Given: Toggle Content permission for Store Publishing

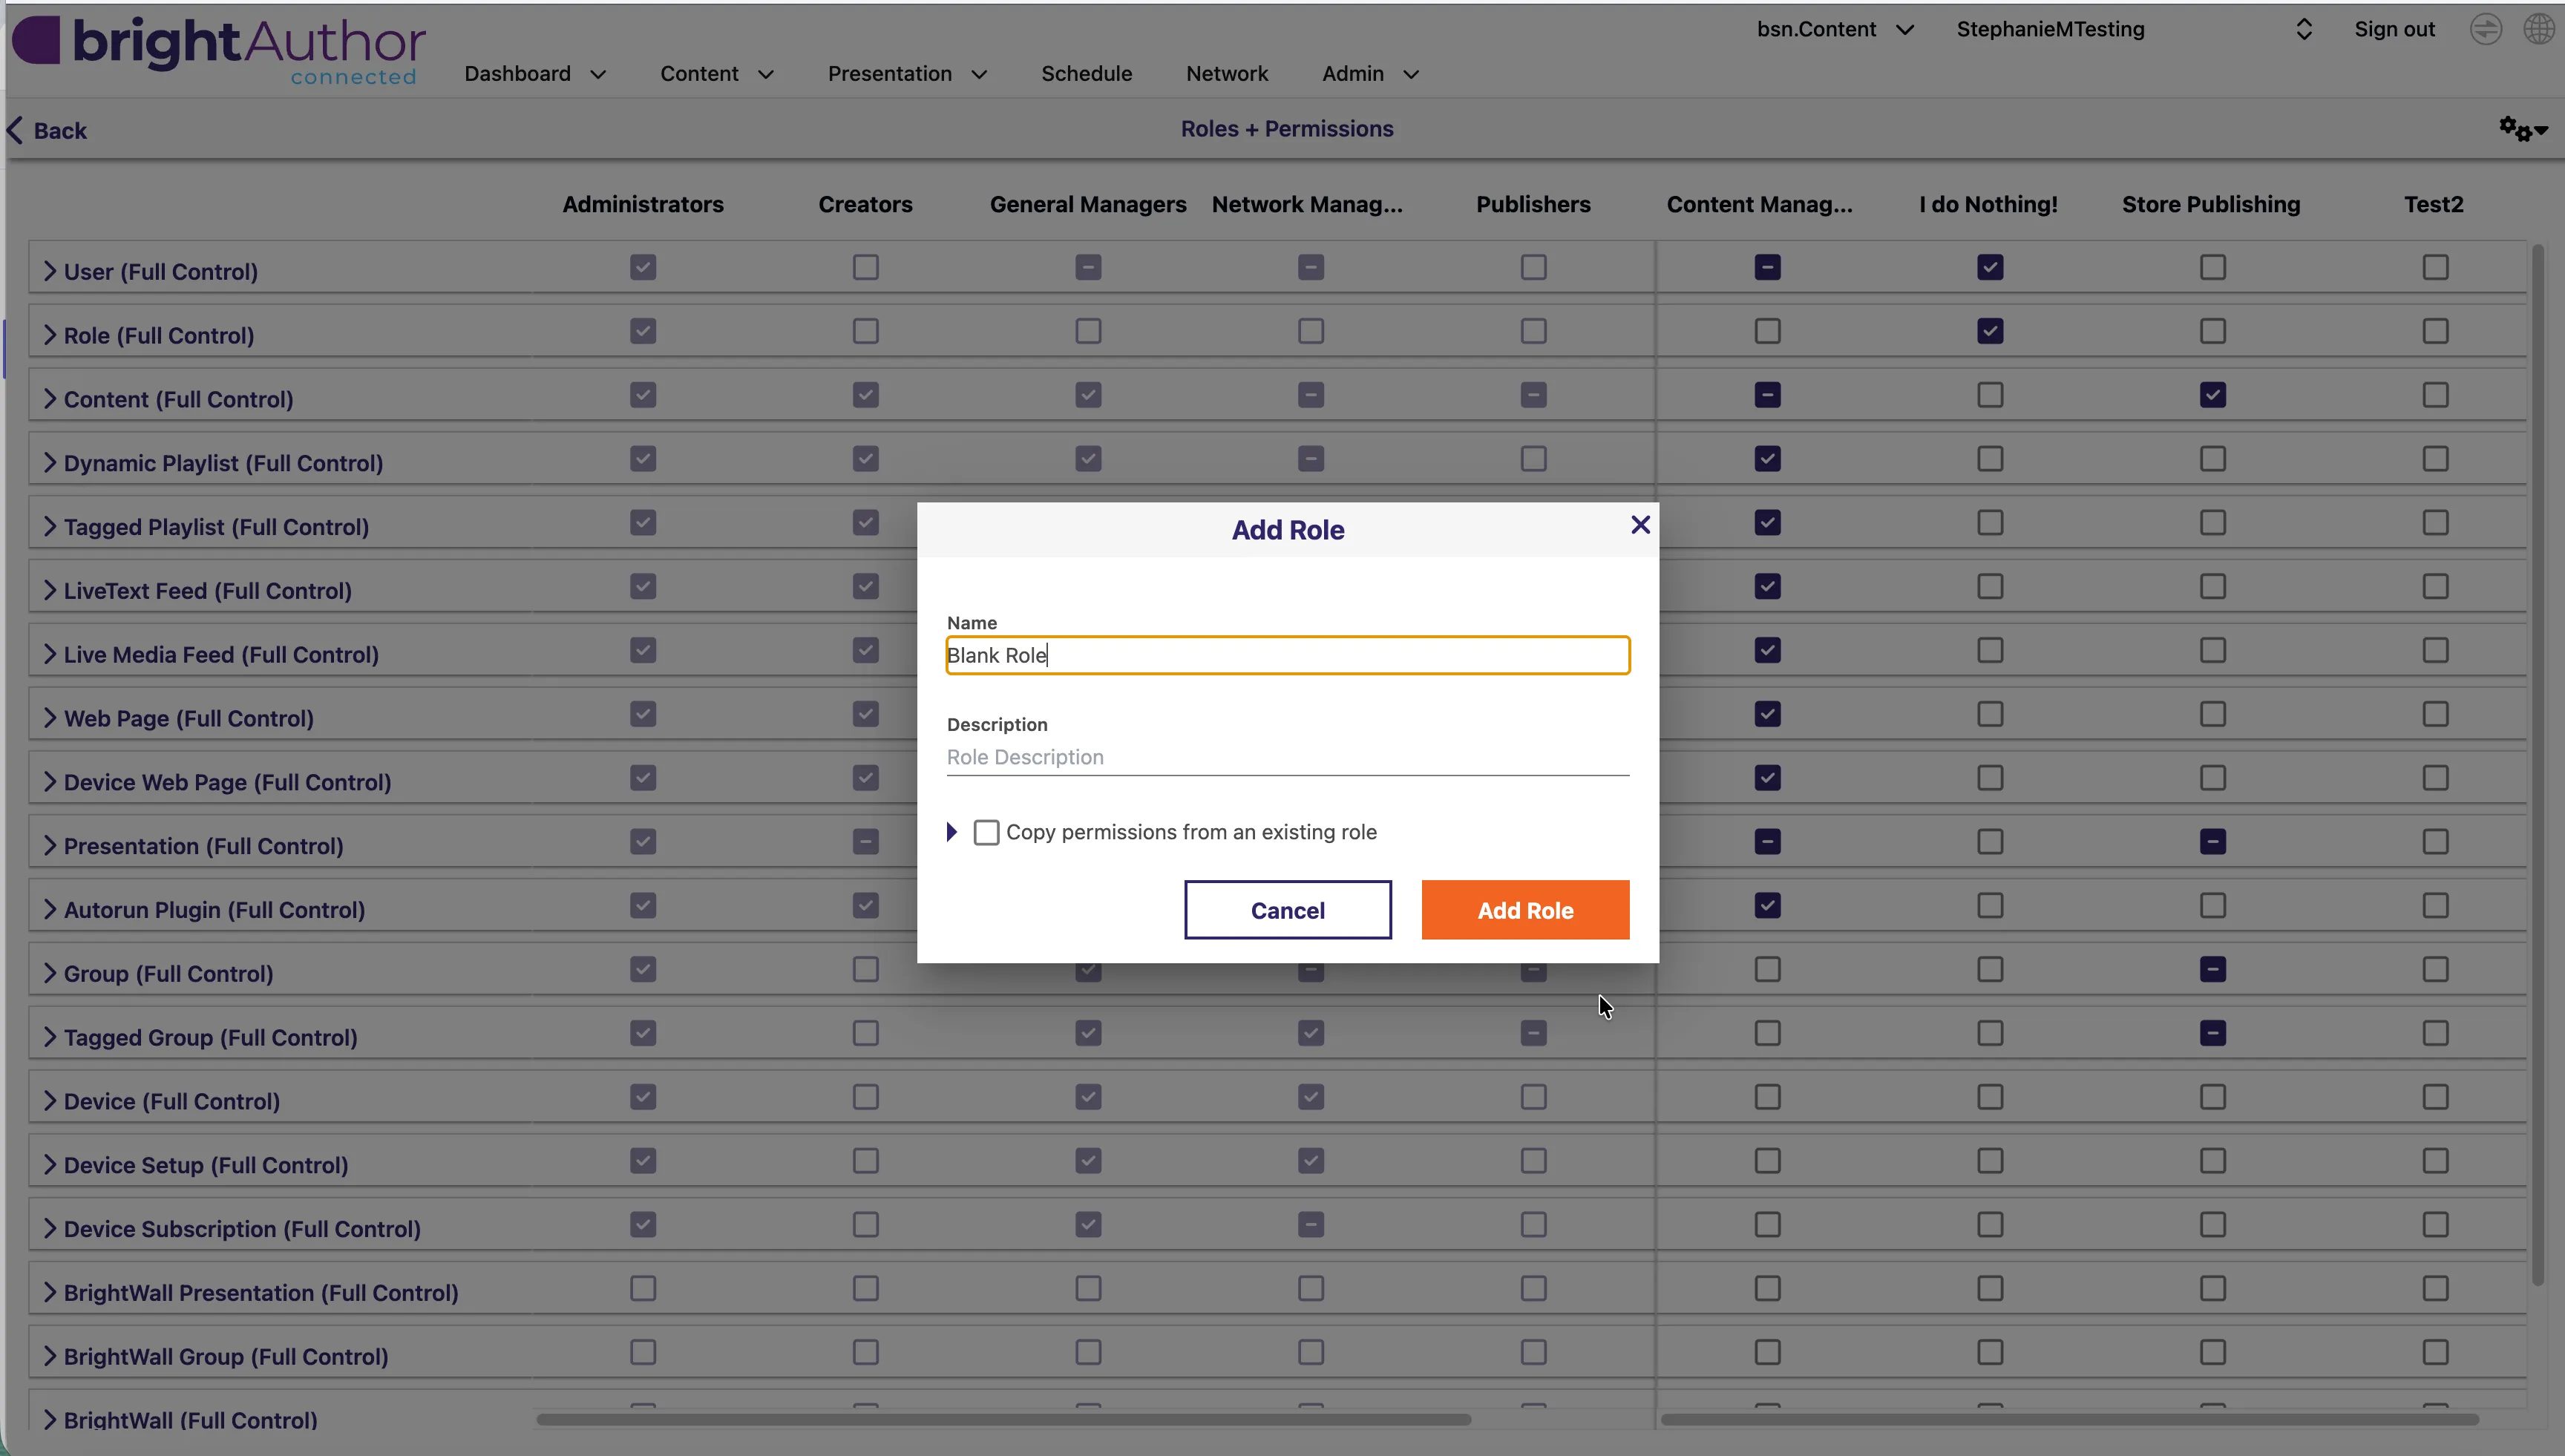Looking at the screenshot, I should (2212, 395).
